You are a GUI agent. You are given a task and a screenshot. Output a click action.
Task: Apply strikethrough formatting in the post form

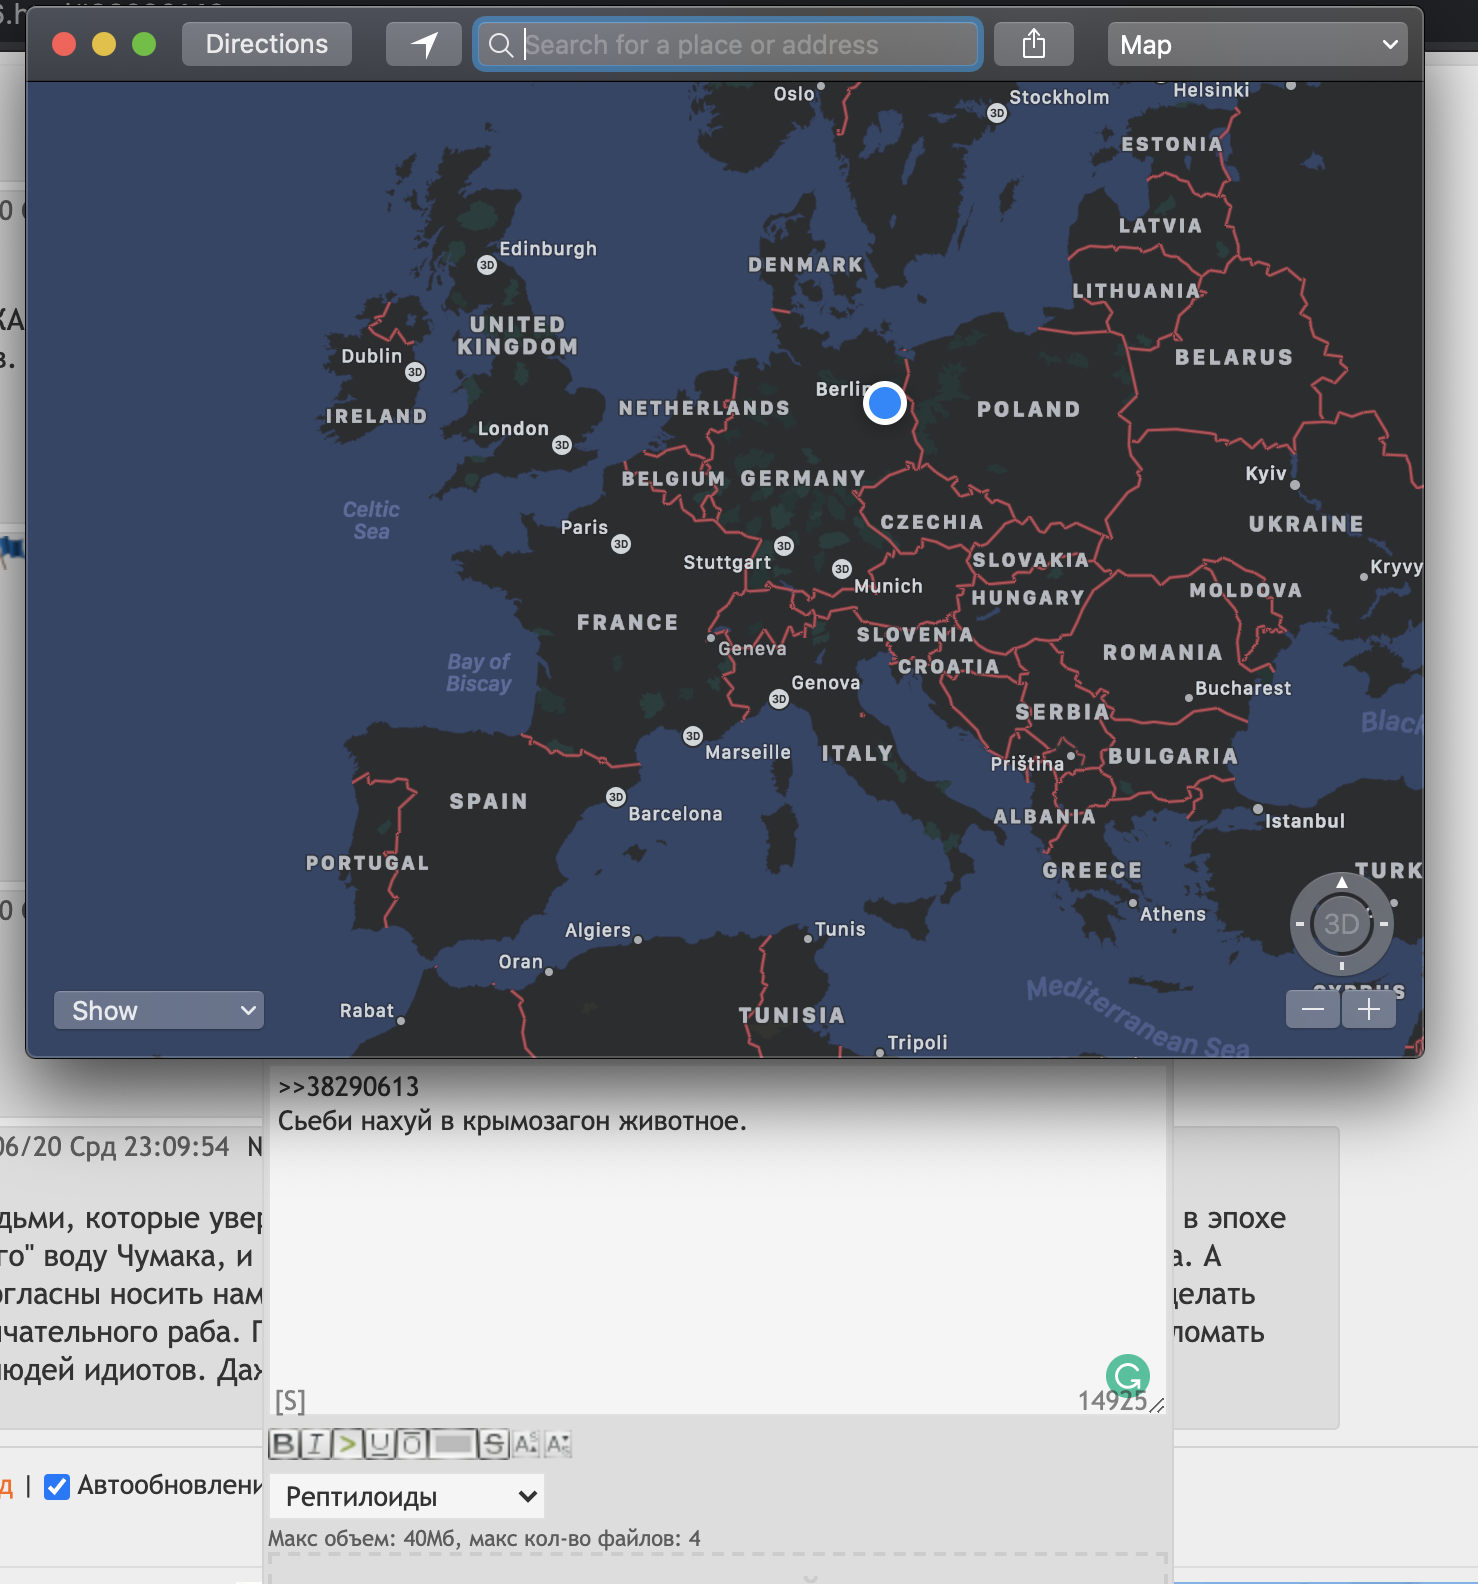click(x=494, y=1444)
